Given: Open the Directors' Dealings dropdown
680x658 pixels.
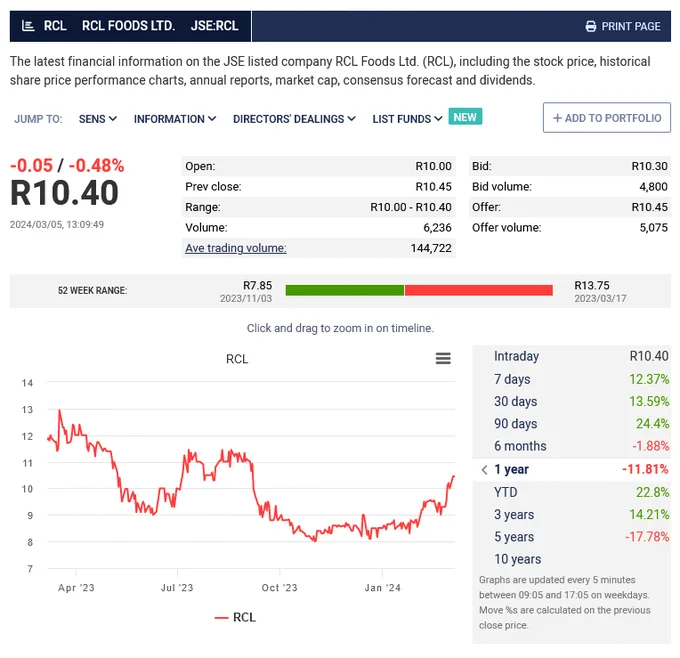Looking at the screenshot, I should 294,119.
